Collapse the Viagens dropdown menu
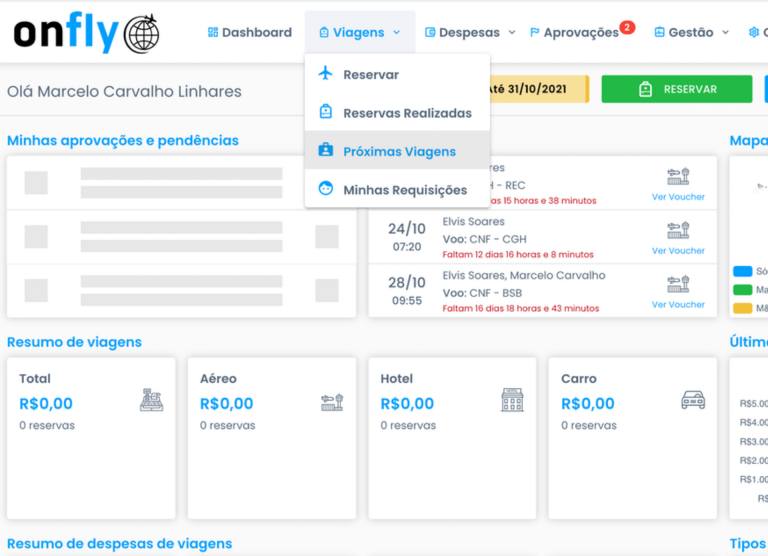 [x=359, y=33]
